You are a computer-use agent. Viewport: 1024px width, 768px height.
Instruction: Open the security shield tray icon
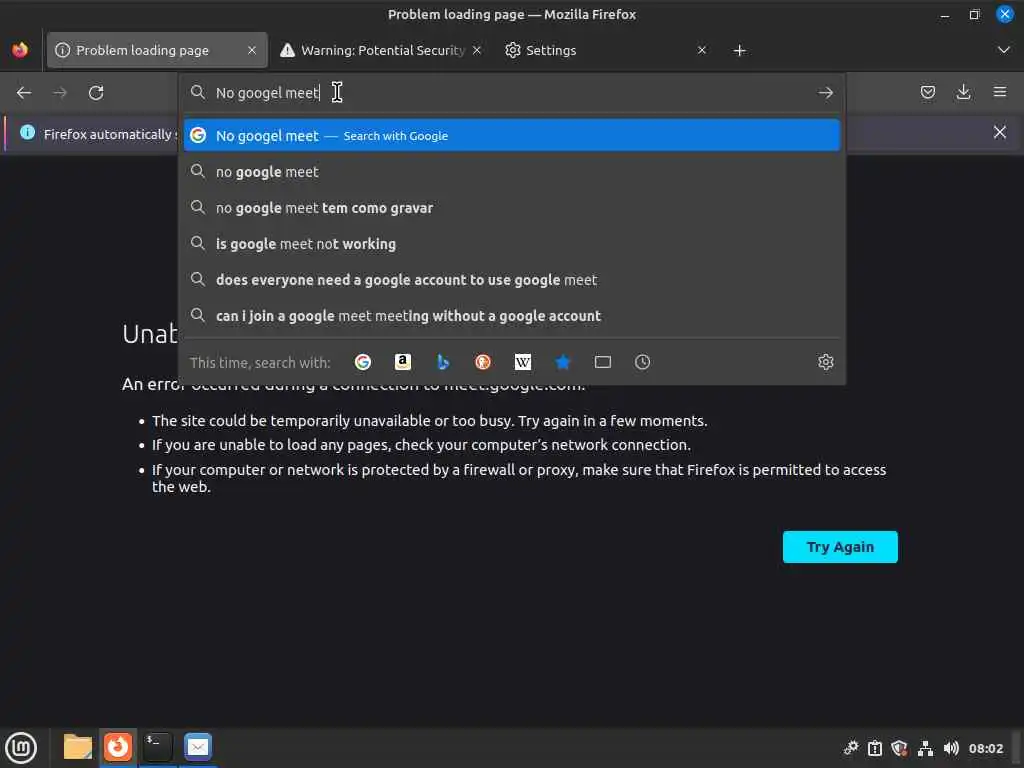coord(900,748)
